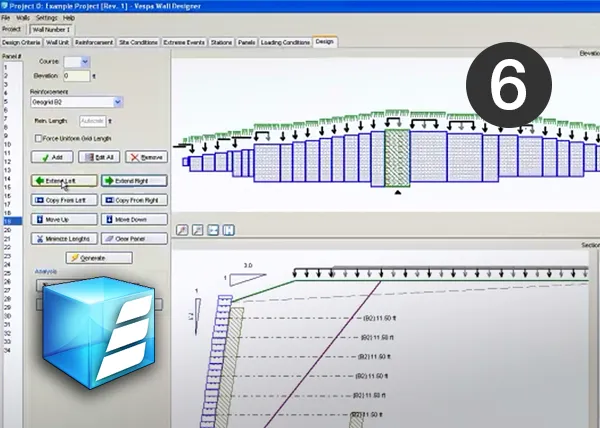Image resolution: width=600 pixels, height=428 pixels.
Task: Open the Walls menu
Action: pyautogui.click(x=23, y=18)
